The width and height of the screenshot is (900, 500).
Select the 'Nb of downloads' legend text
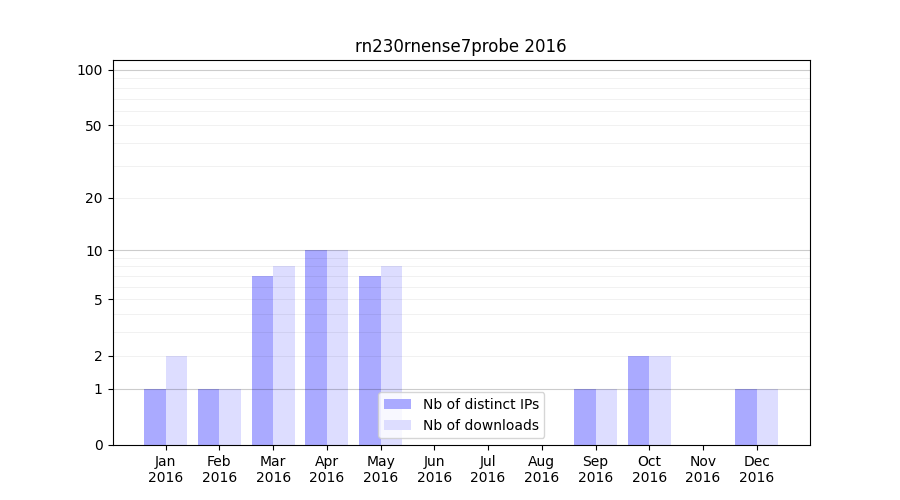480,425
